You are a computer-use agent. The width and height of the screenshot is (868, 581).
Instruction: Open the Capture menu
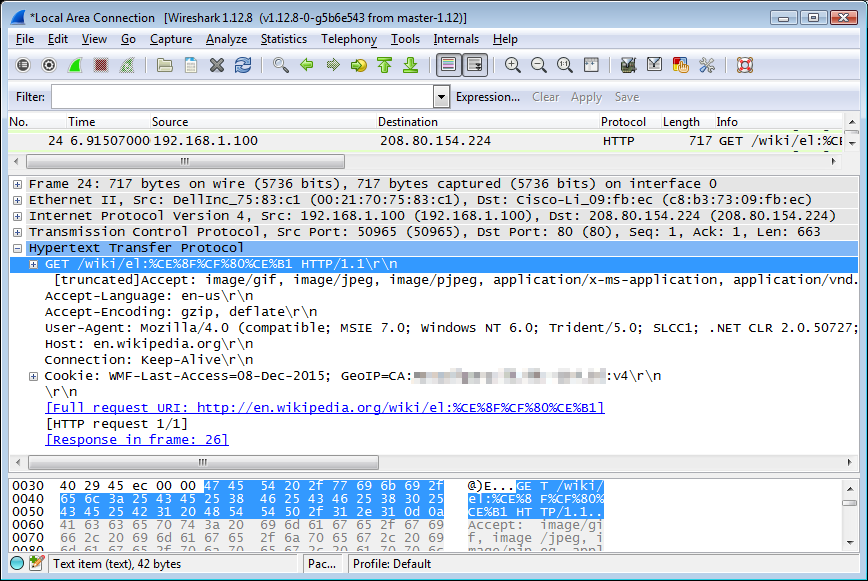[171, 39]
